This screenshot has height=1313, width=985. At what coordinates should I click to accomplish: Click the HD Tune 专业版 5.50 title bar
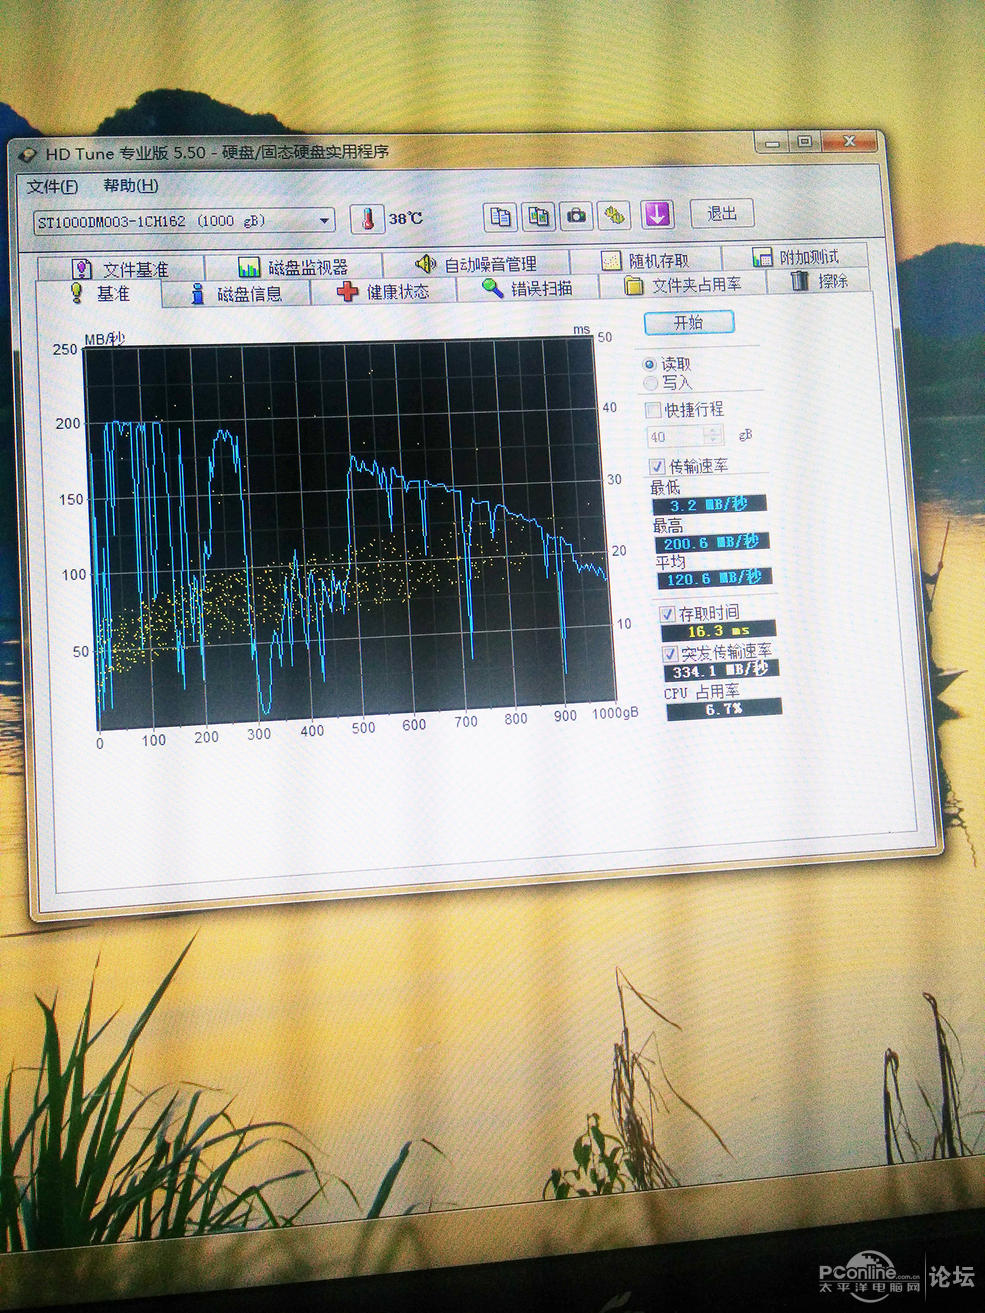447,150
